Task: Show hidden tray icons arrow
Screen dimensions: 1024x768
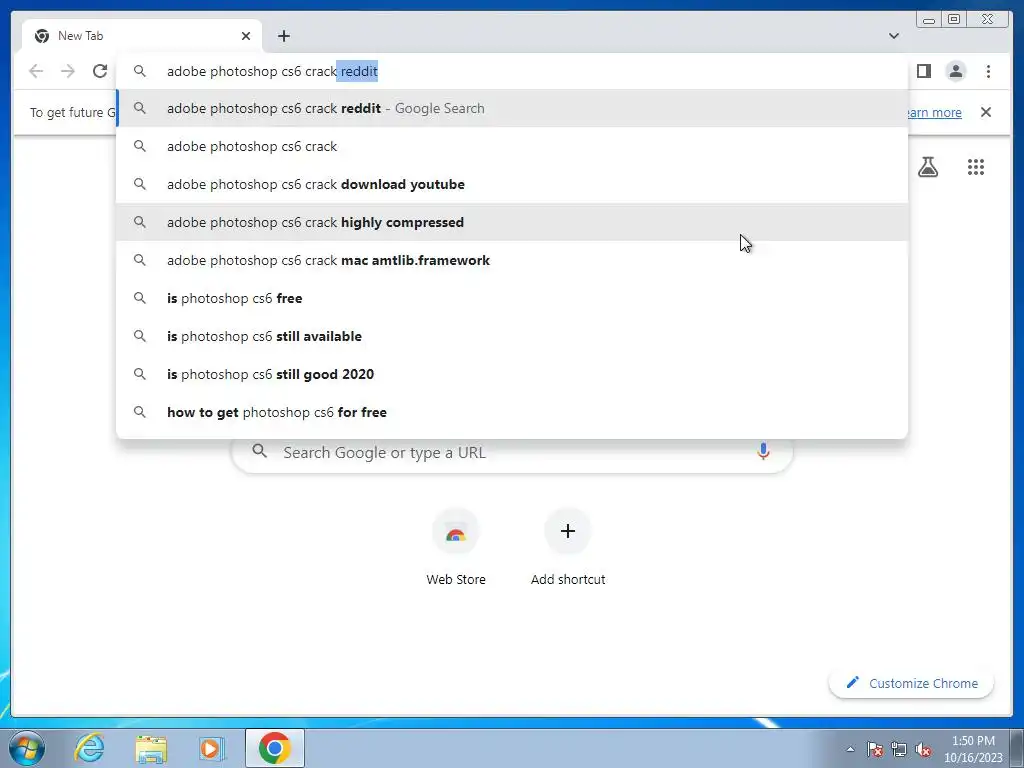Action: [x=850, y=749]
